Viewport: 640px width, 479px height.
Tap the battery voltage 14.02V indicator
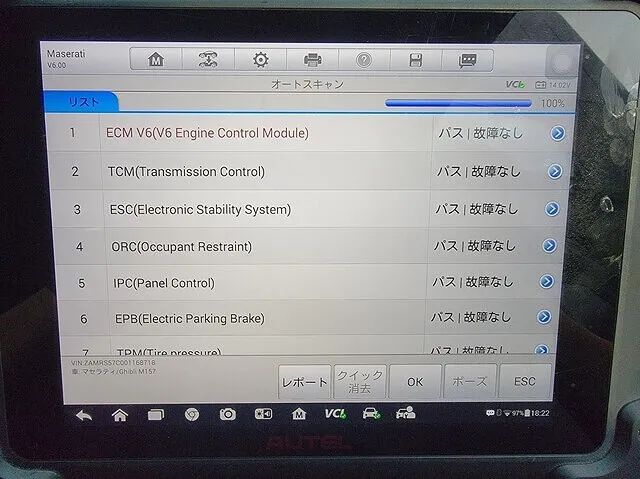(553, 85)
